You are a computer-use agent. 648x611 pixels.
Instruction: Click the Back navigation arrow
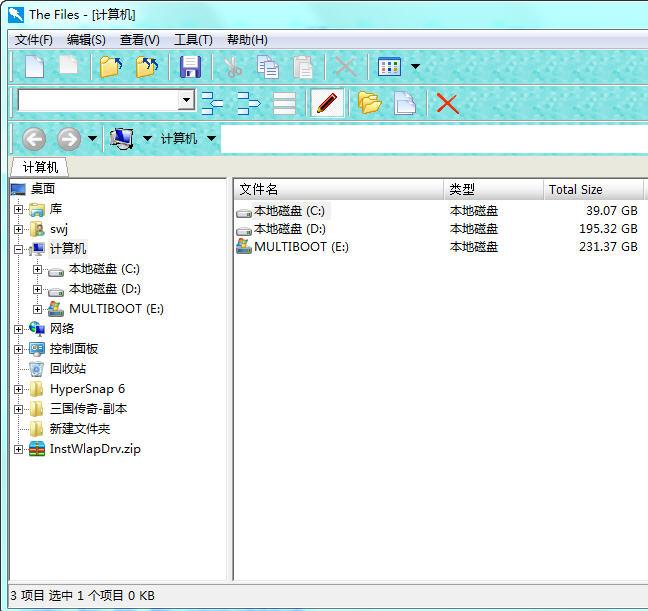pos(33,139)
